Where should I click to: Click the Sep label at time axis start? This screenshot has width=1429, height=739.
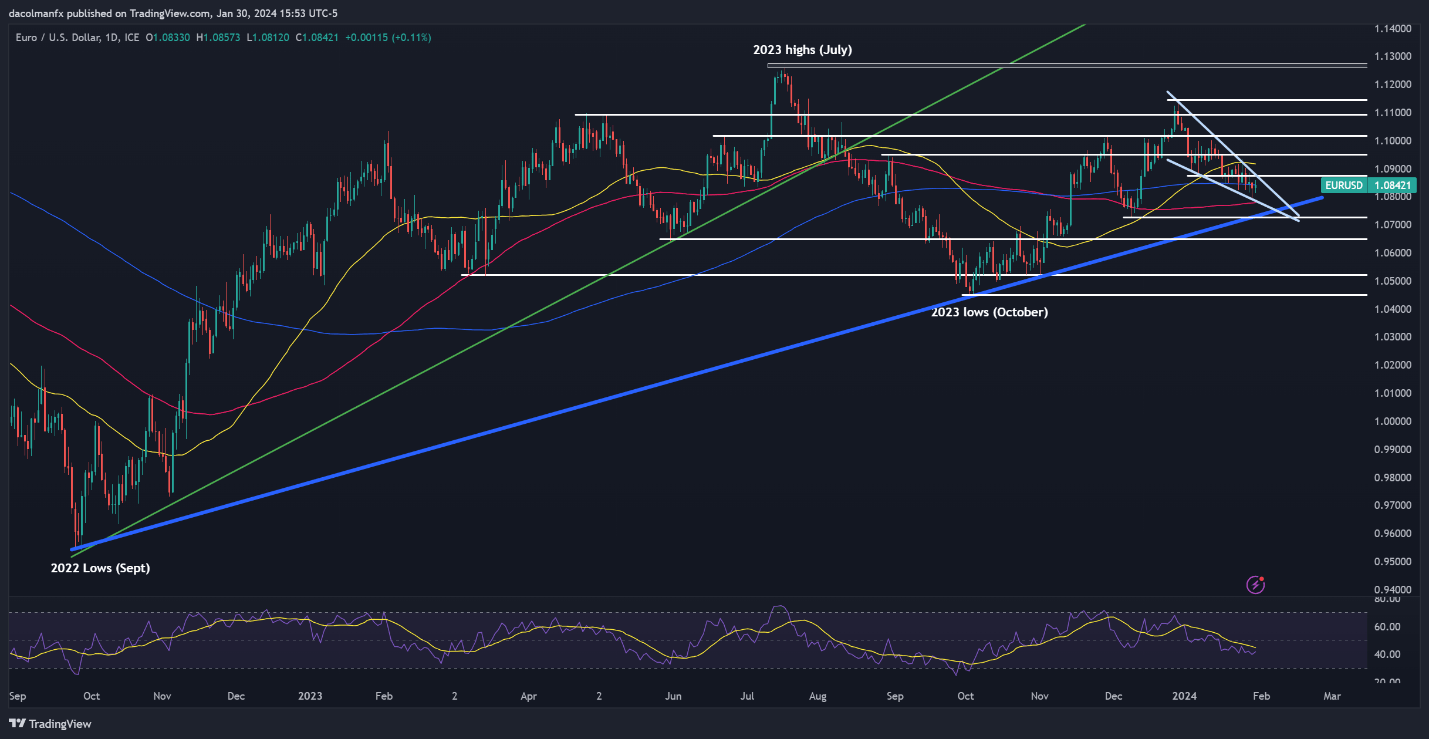pyautogui.click(x=17, y=694)
